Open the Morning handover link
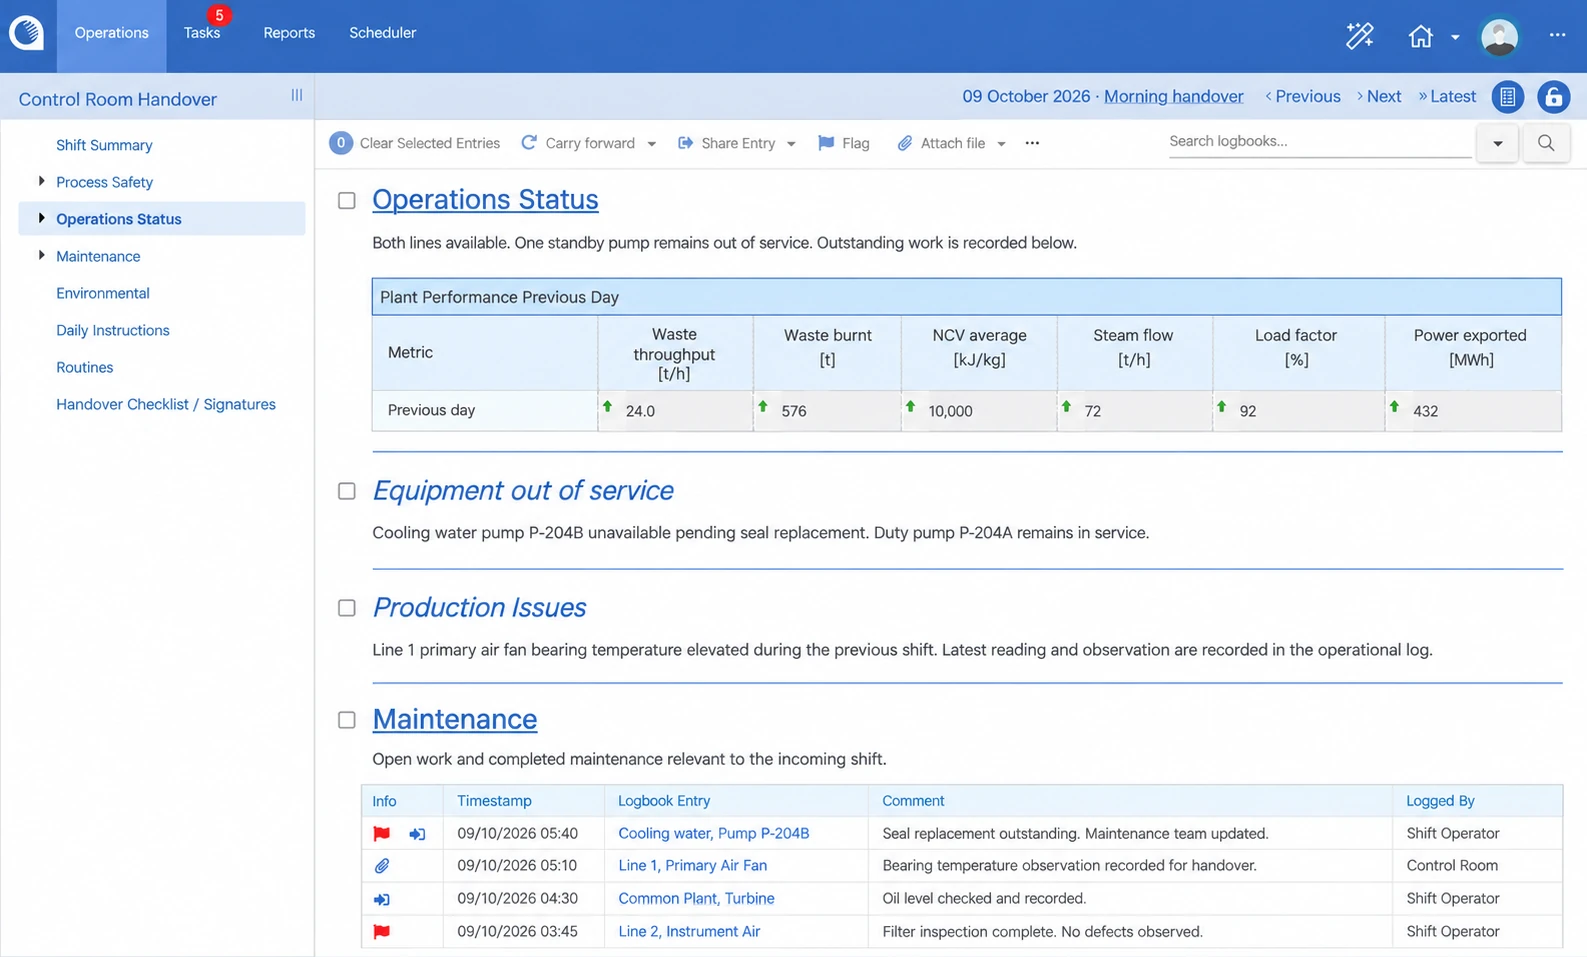 pyautogui.click(x=1174, y=97)
